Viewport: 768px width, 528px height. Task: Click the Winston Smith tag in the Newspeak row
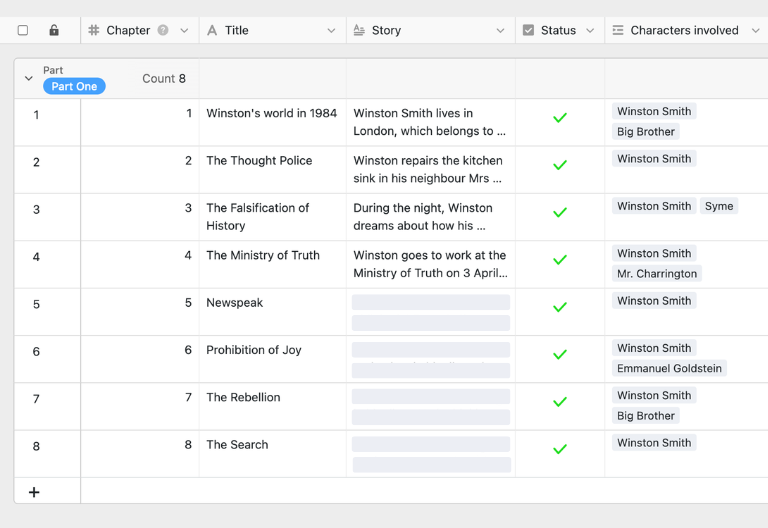point(654,301)
